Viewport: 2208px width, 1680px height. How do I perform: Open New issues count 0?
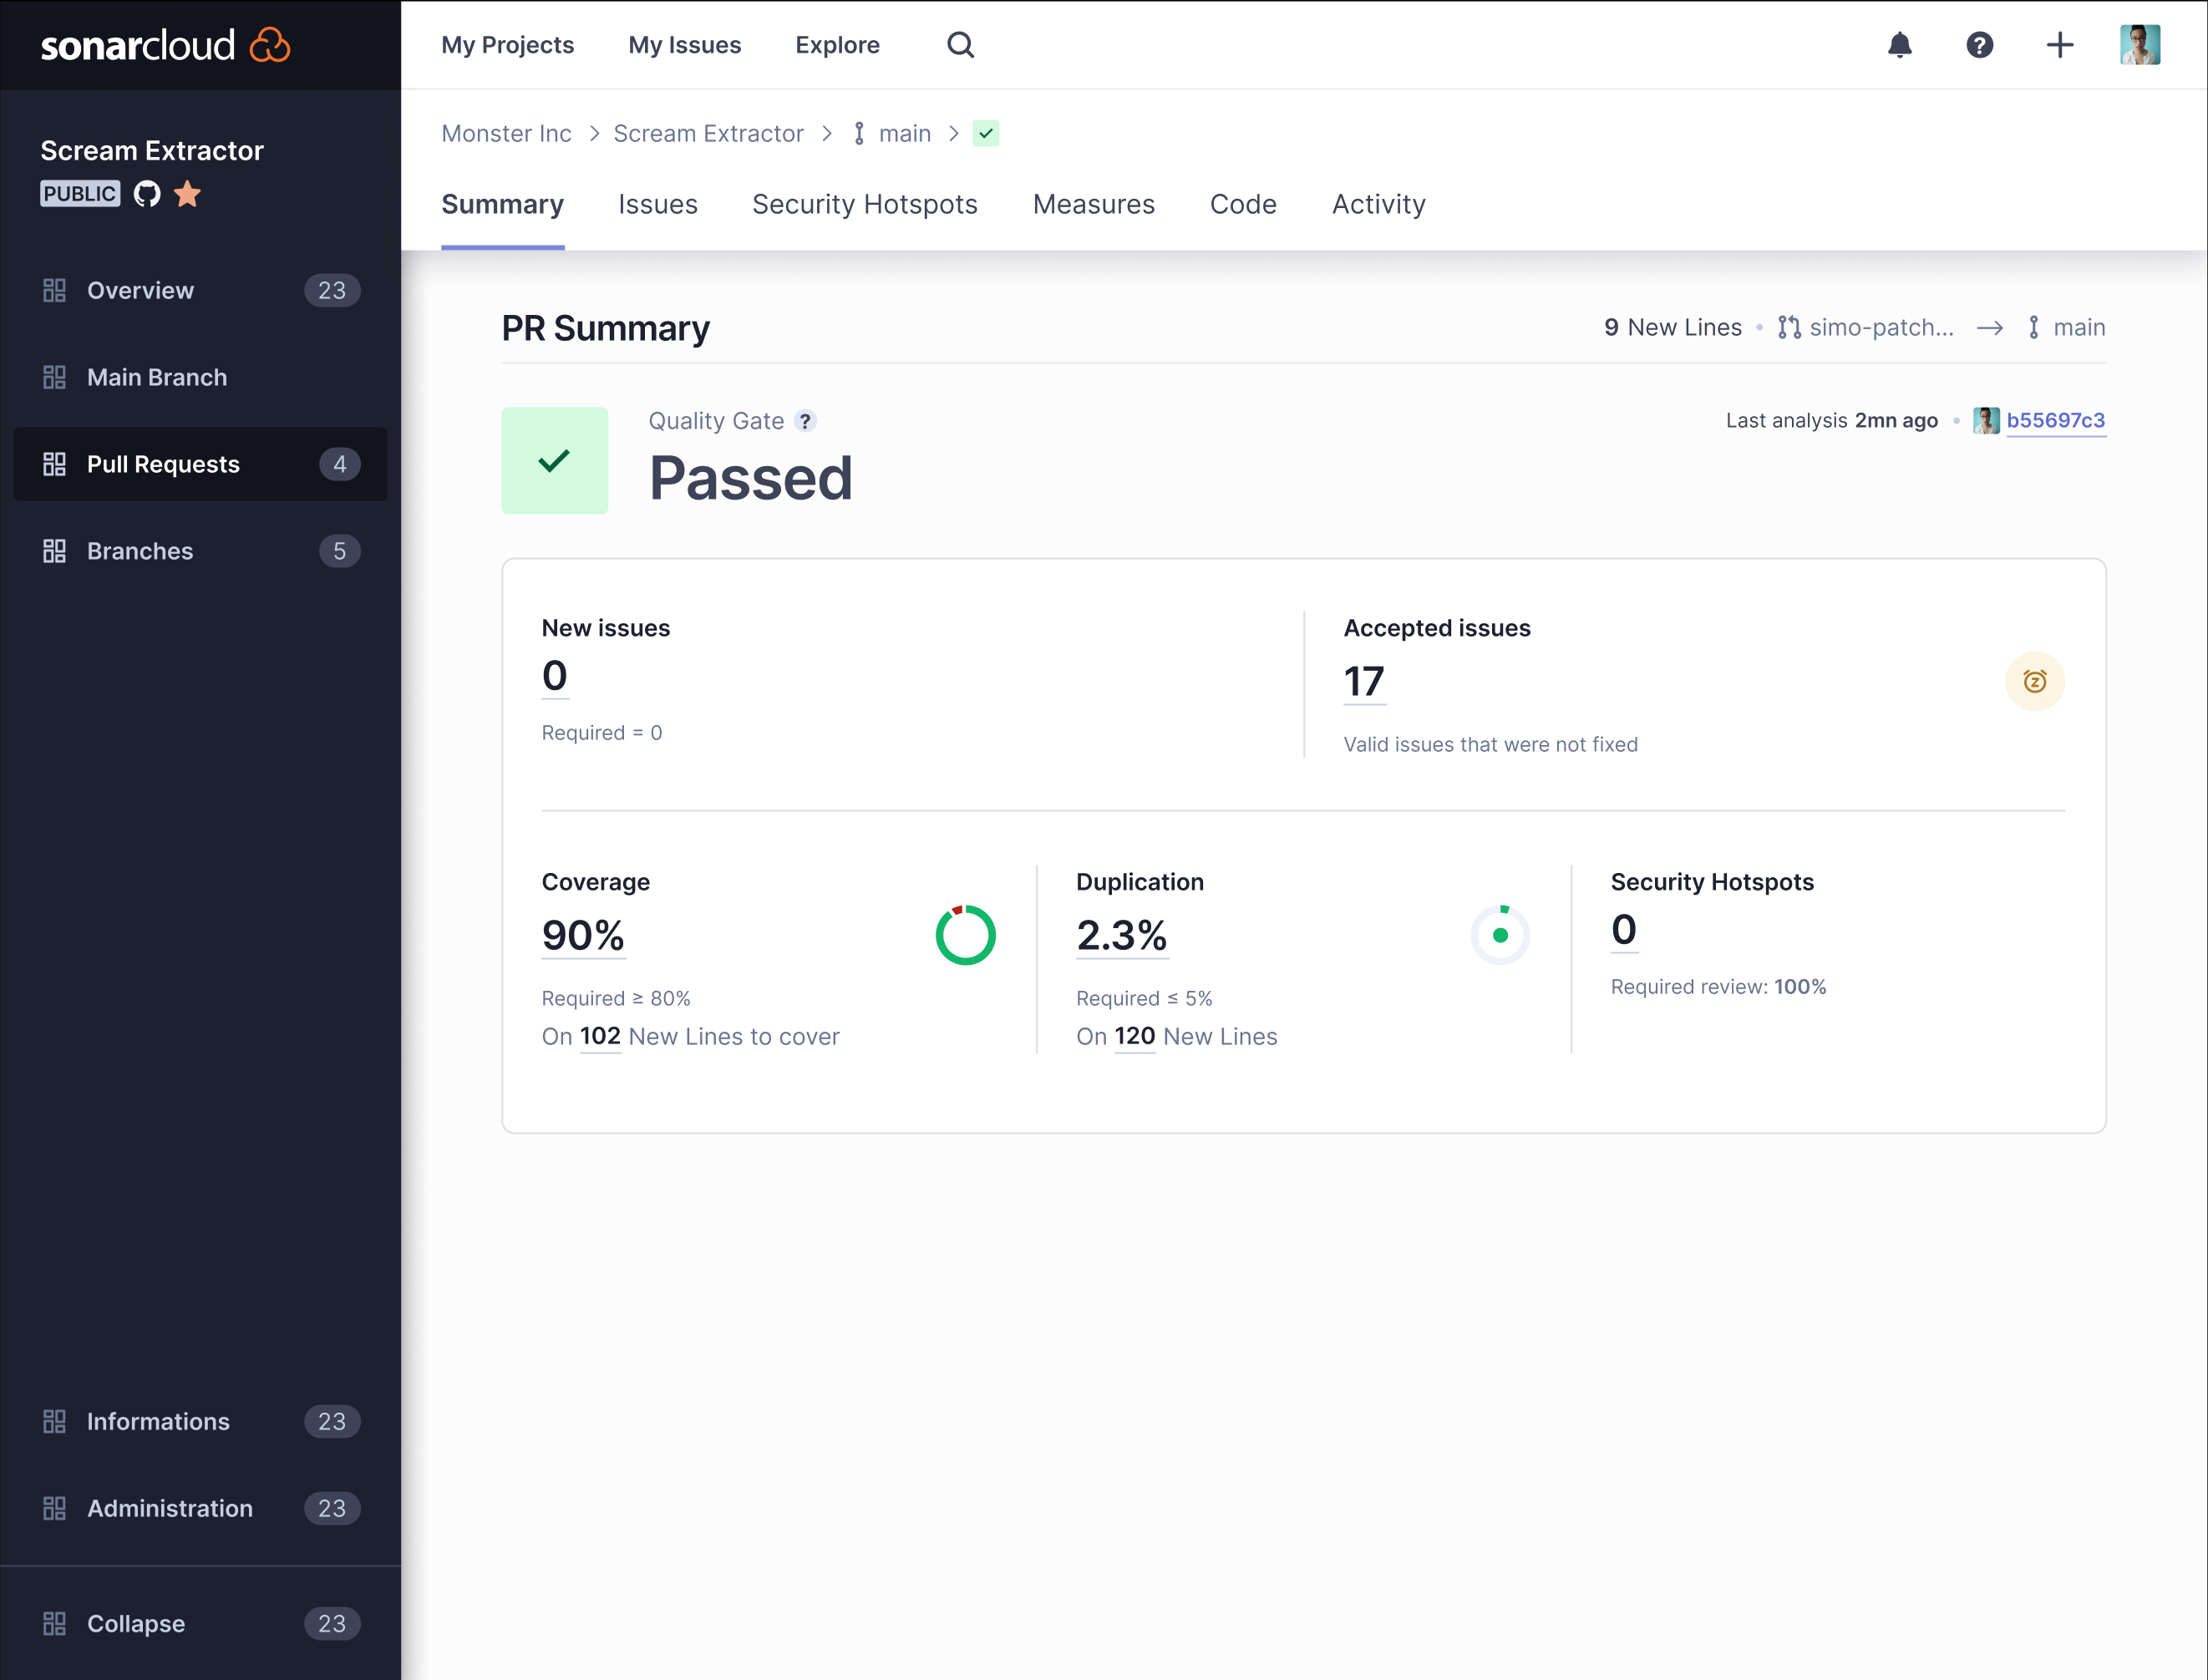coord(555,676)
